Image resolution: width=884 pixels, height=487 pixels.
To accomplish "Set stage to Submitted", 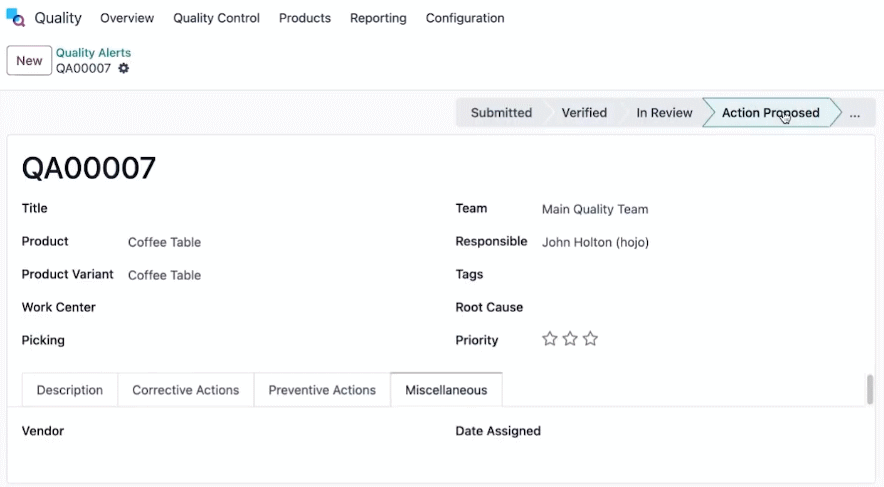I will (501, 113).
